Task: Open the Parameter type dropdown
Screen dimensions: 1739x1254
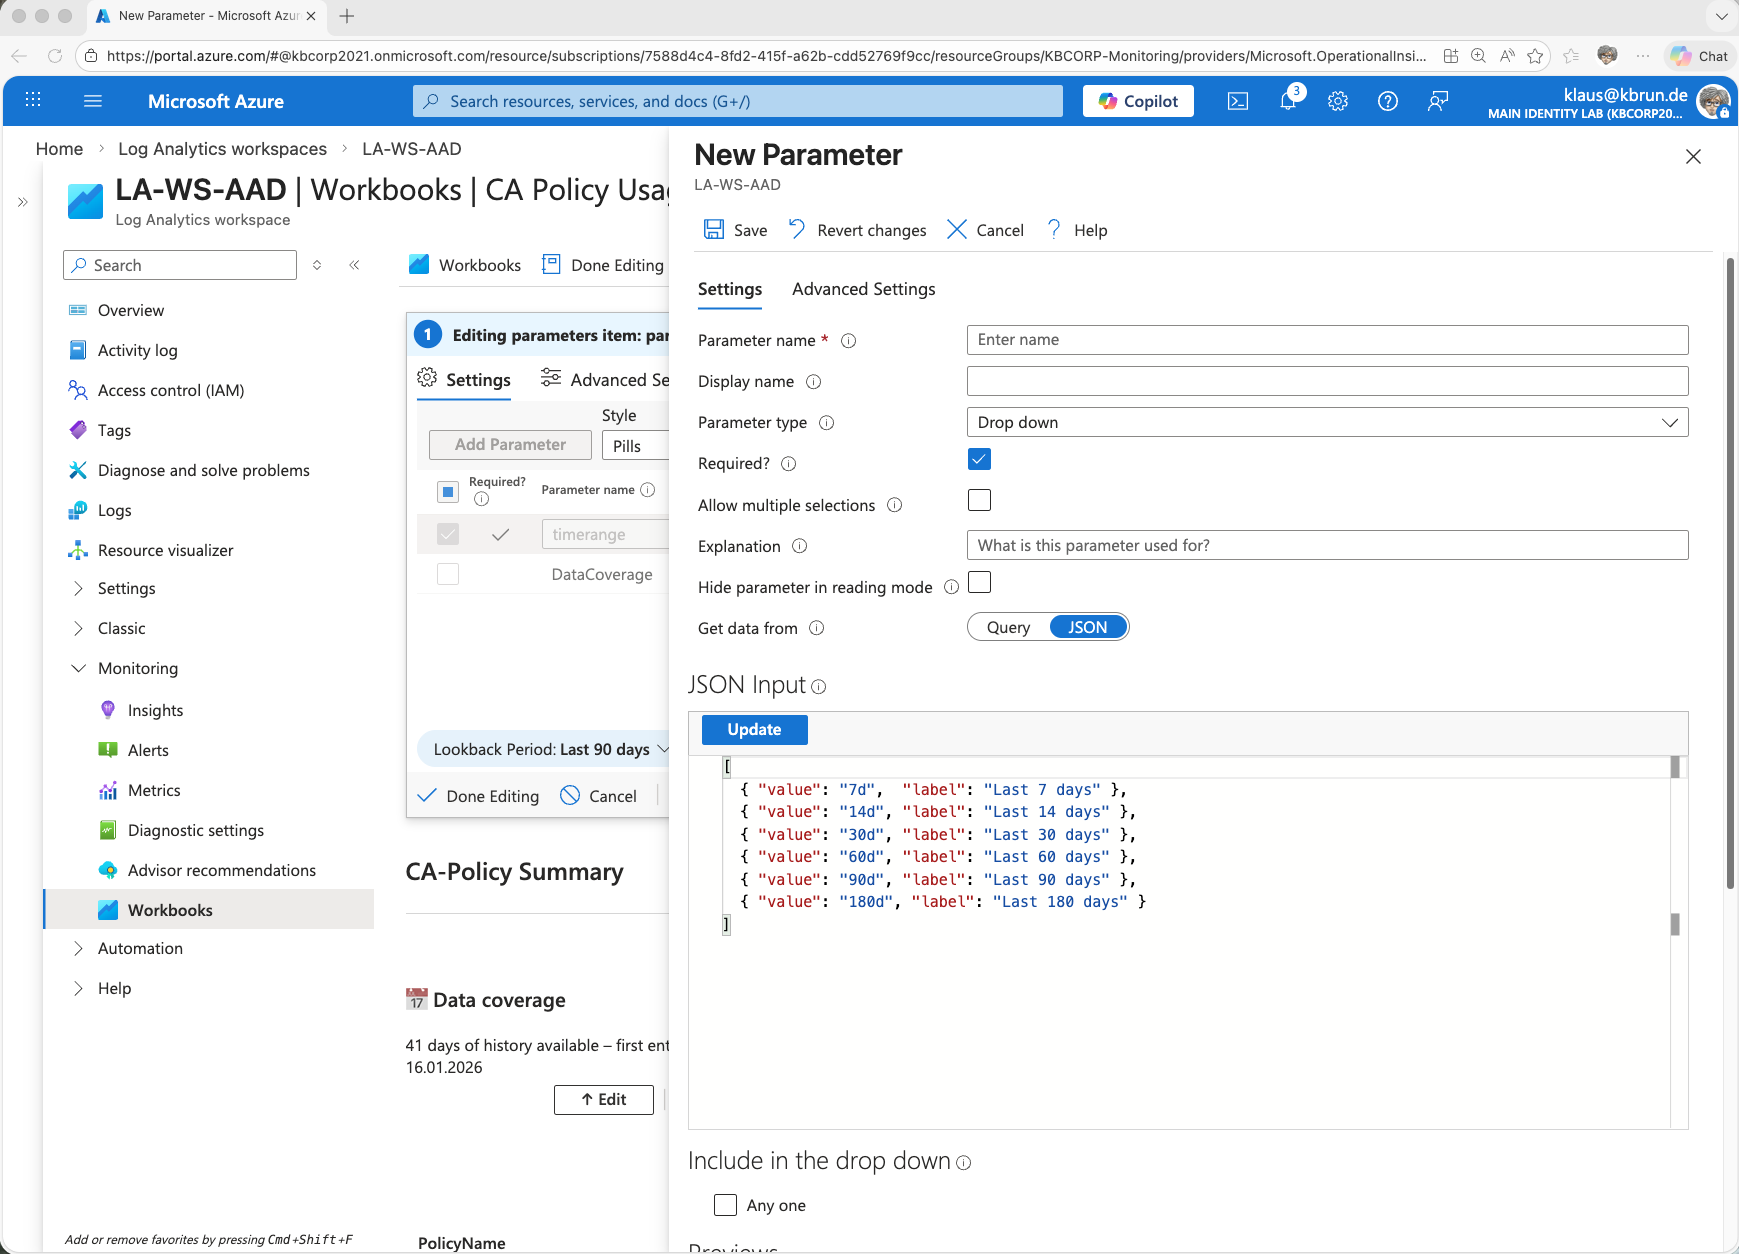Action: tap(1327, 422)
